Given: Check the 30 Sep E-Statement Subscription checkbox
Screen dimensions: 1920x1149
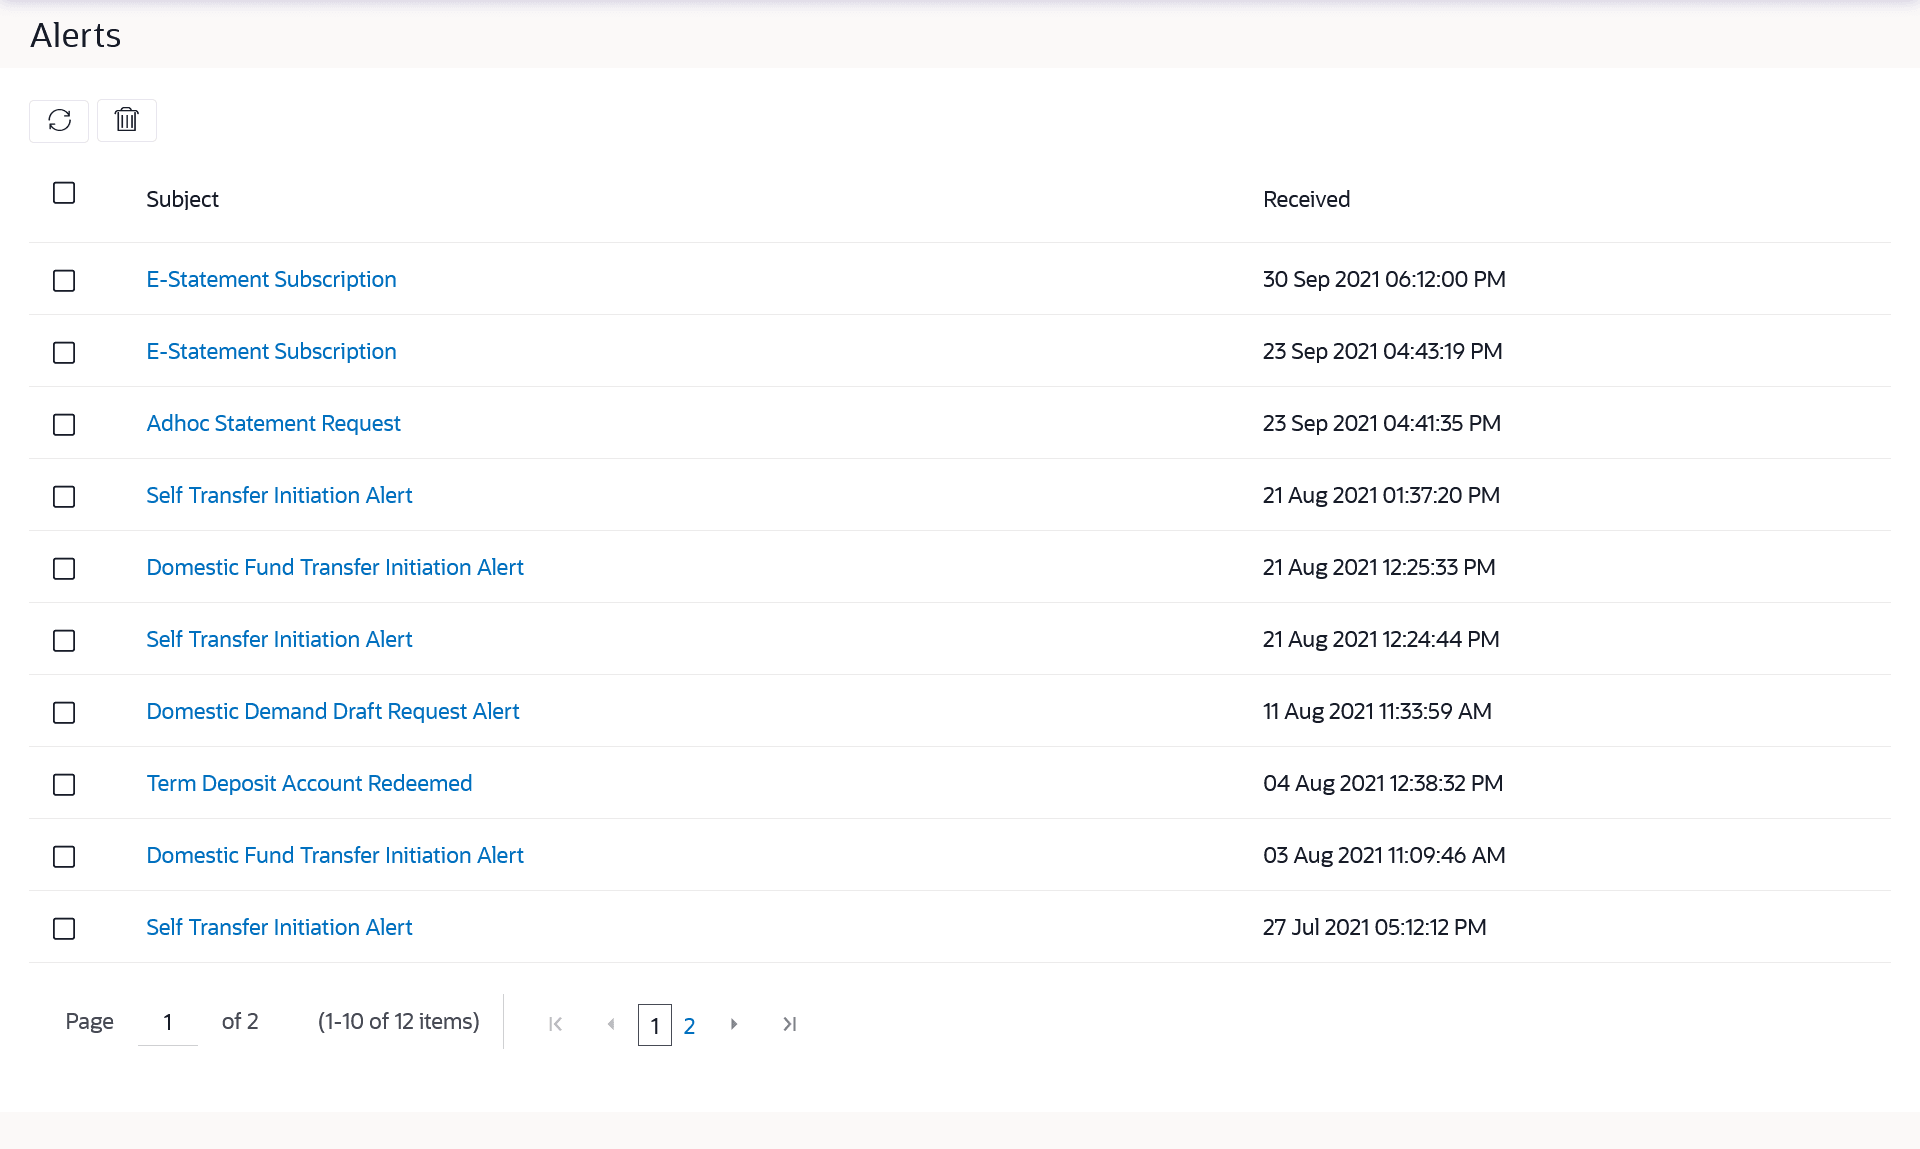Looking at the screenshot, I should (x=64, y=281).
